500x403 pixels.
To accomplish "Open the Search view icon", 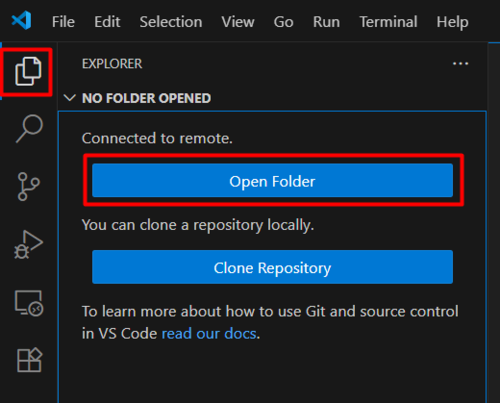I will (29, 129).
